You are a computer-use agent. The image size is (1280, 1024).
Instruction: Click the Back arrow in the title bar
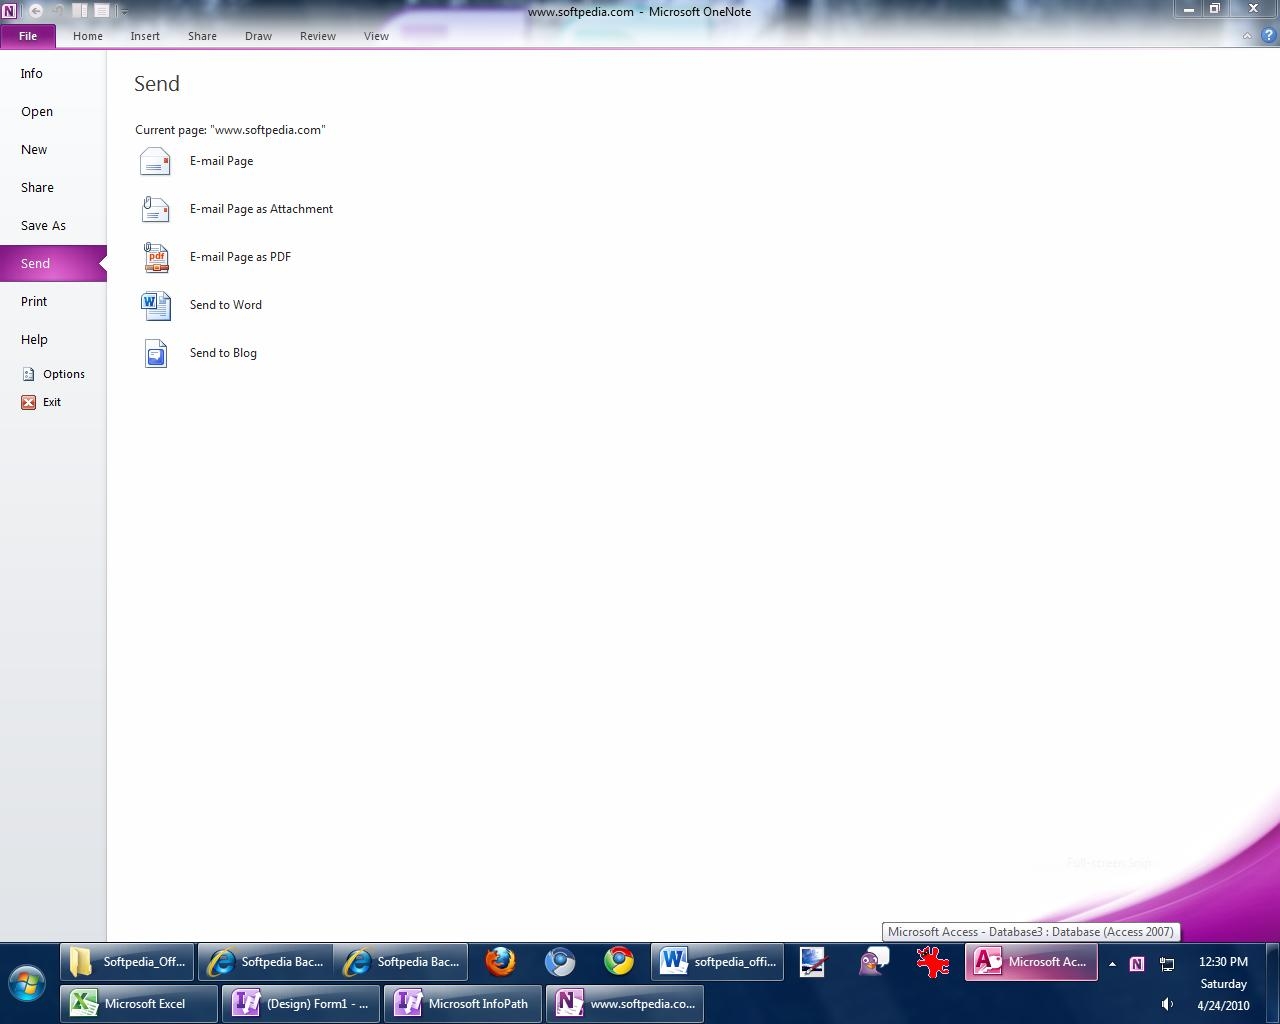click(x=35, y=11)
